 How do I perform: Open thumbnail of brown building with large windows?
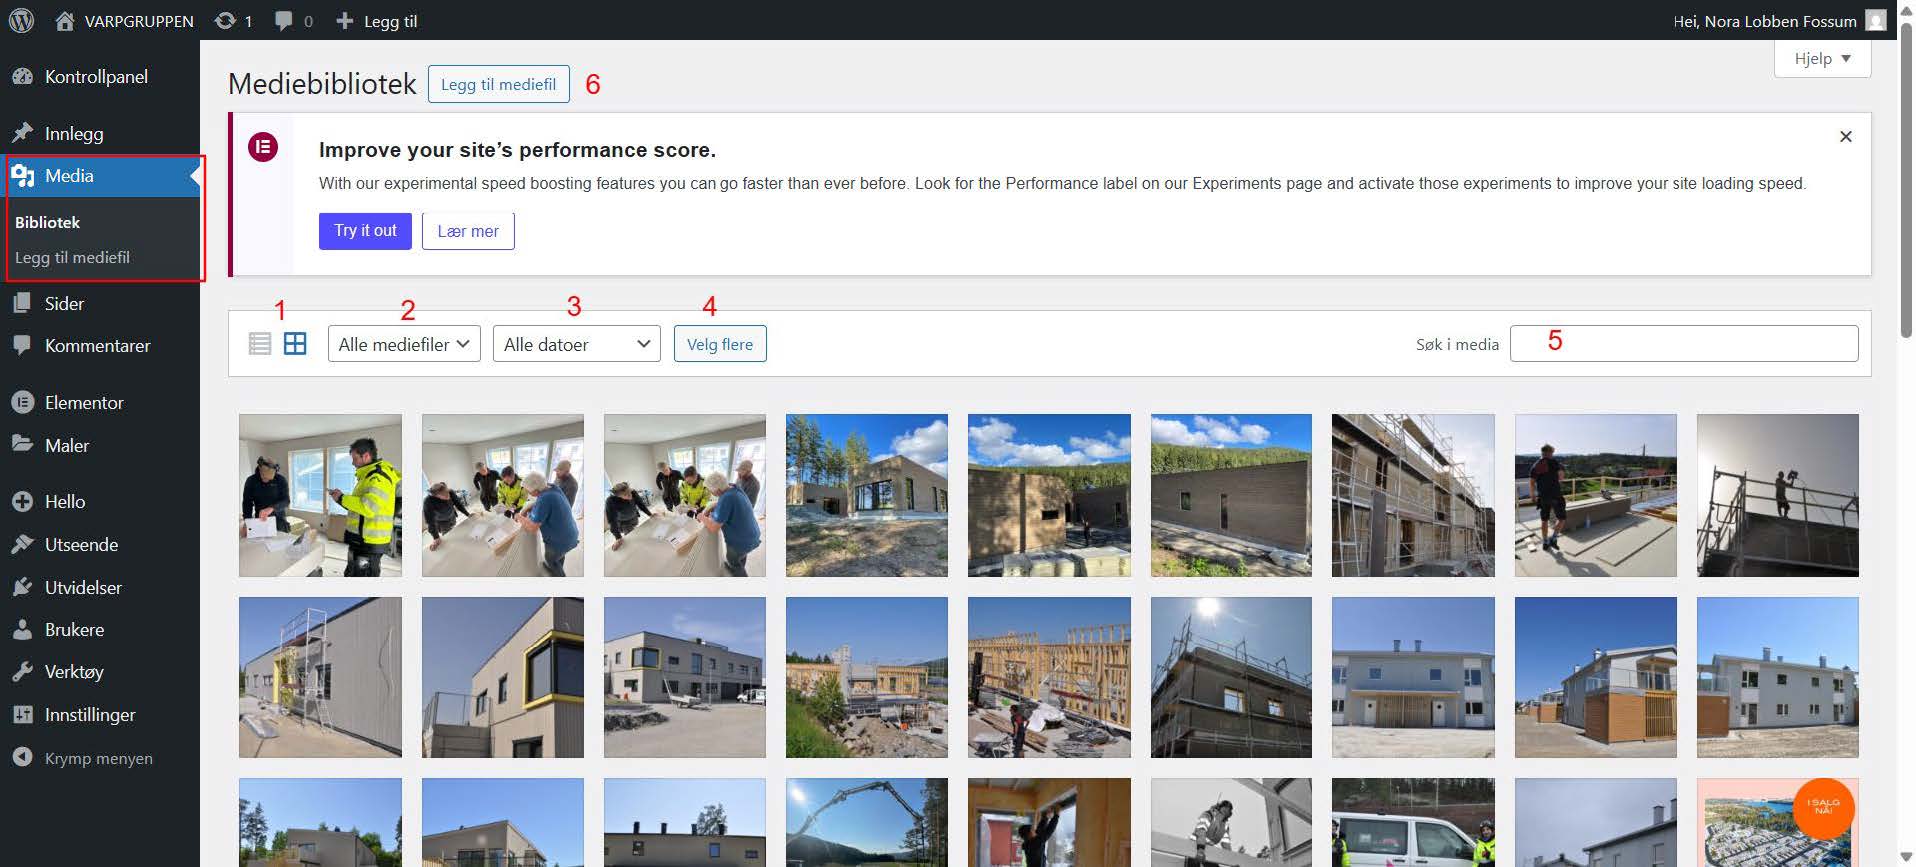867,495
